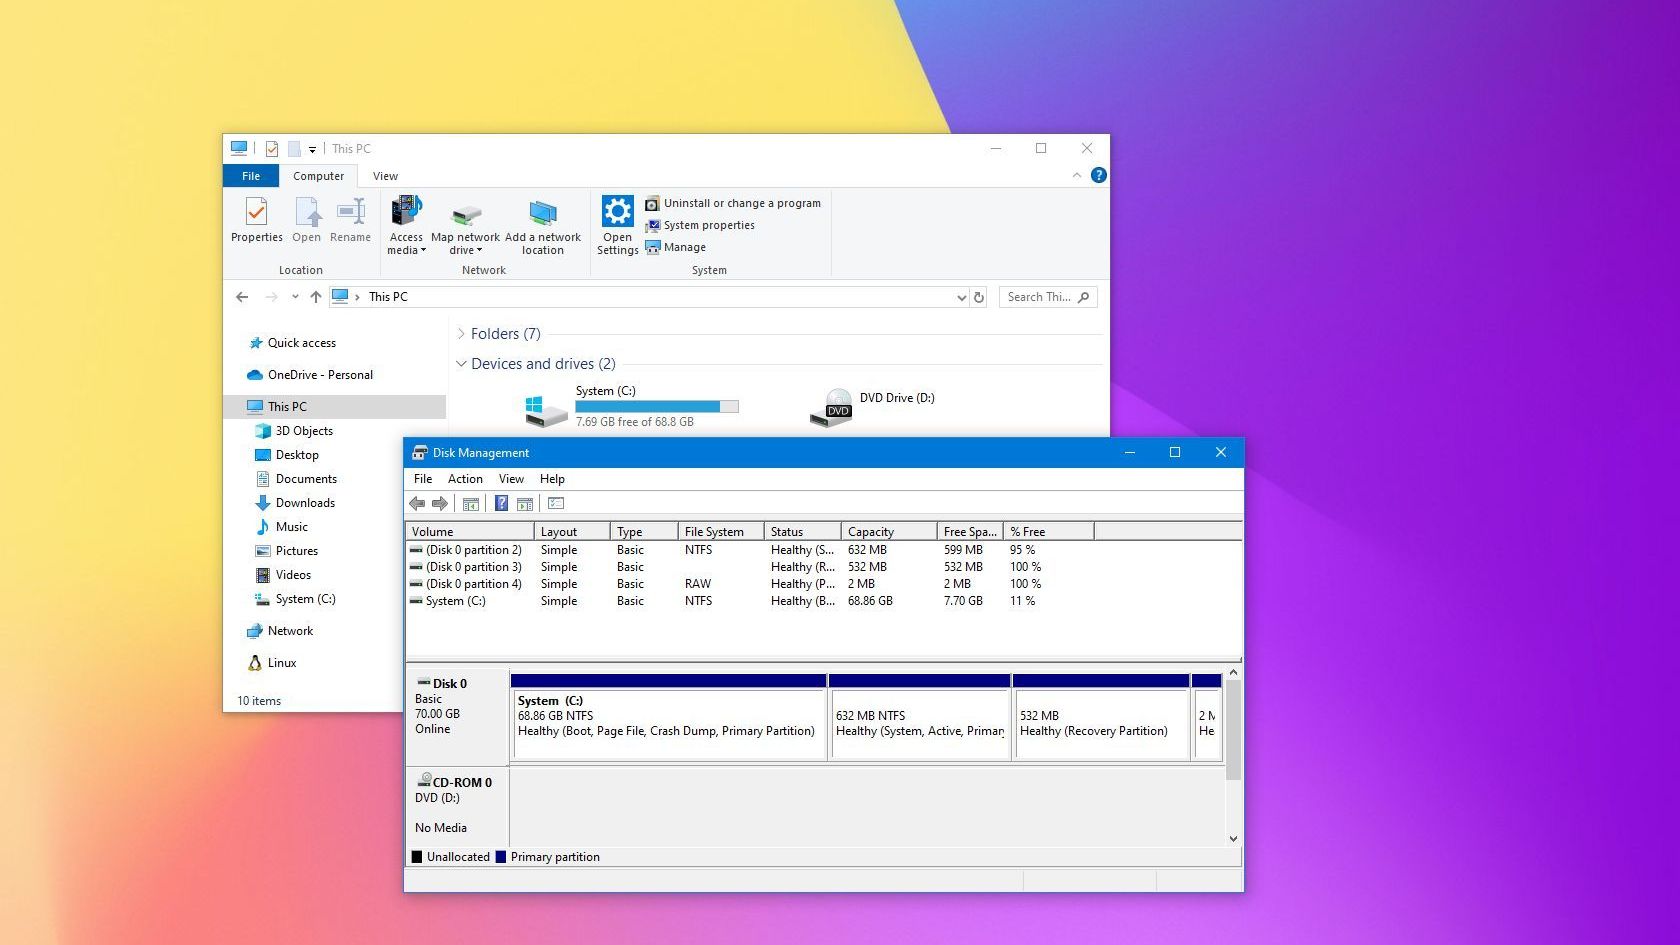Select the 532 MB Recovery Partition block

click(x=1101, y=717)
